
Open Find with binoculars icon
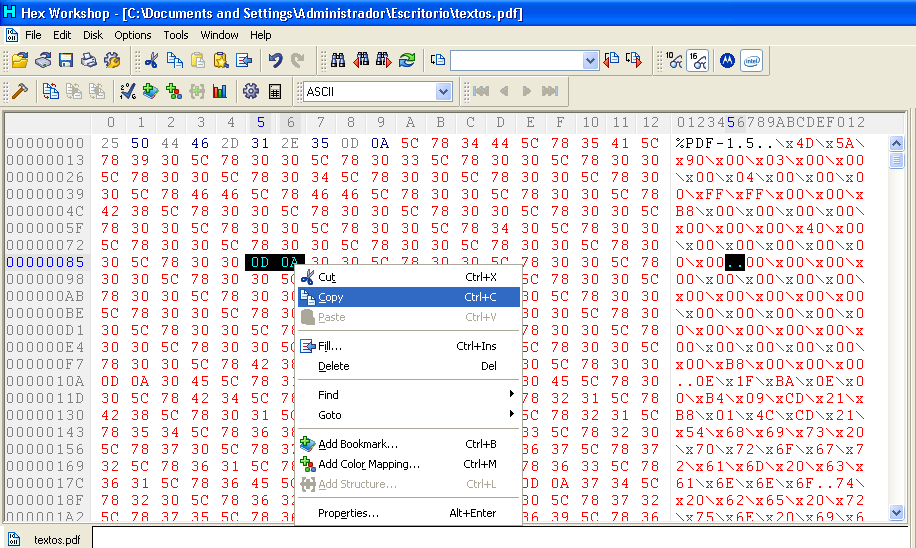pyautogui.click(x=338, y=60)
